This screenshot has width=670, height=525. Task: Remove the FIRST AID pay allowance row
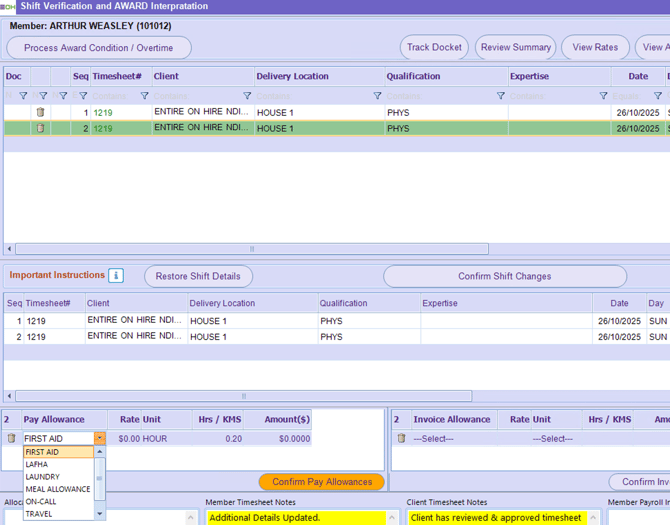(x=12, y=438)
